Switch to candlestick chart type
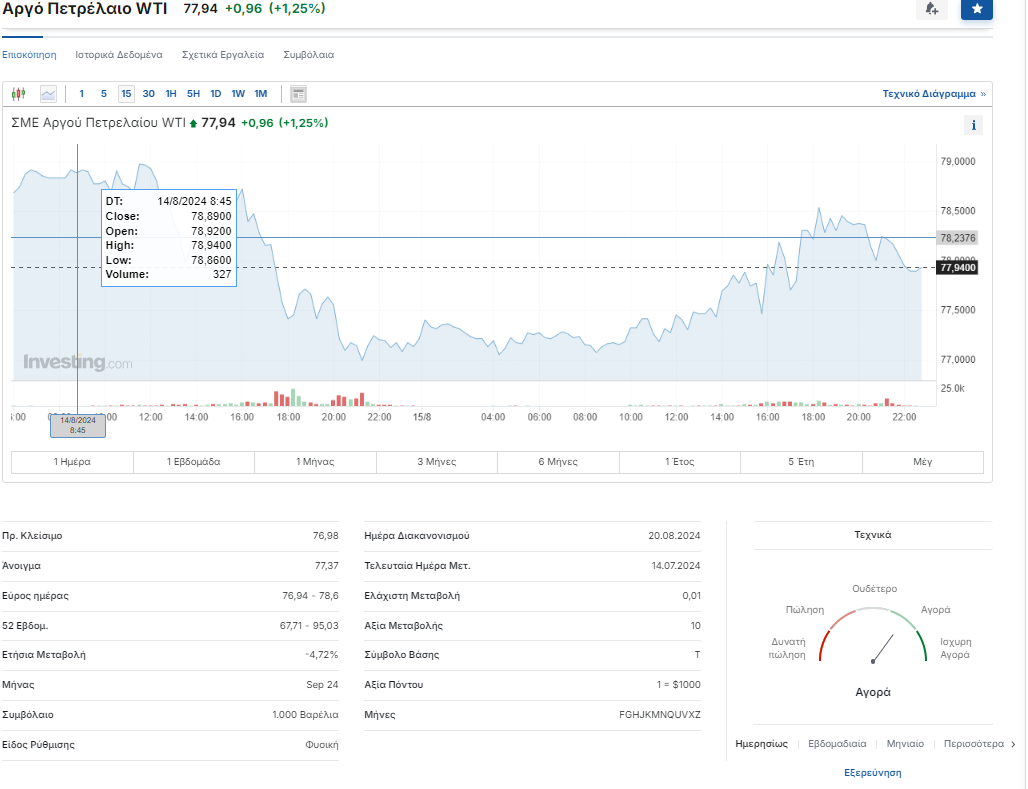Screen dimensions: 1028x789 coord(18,94)
